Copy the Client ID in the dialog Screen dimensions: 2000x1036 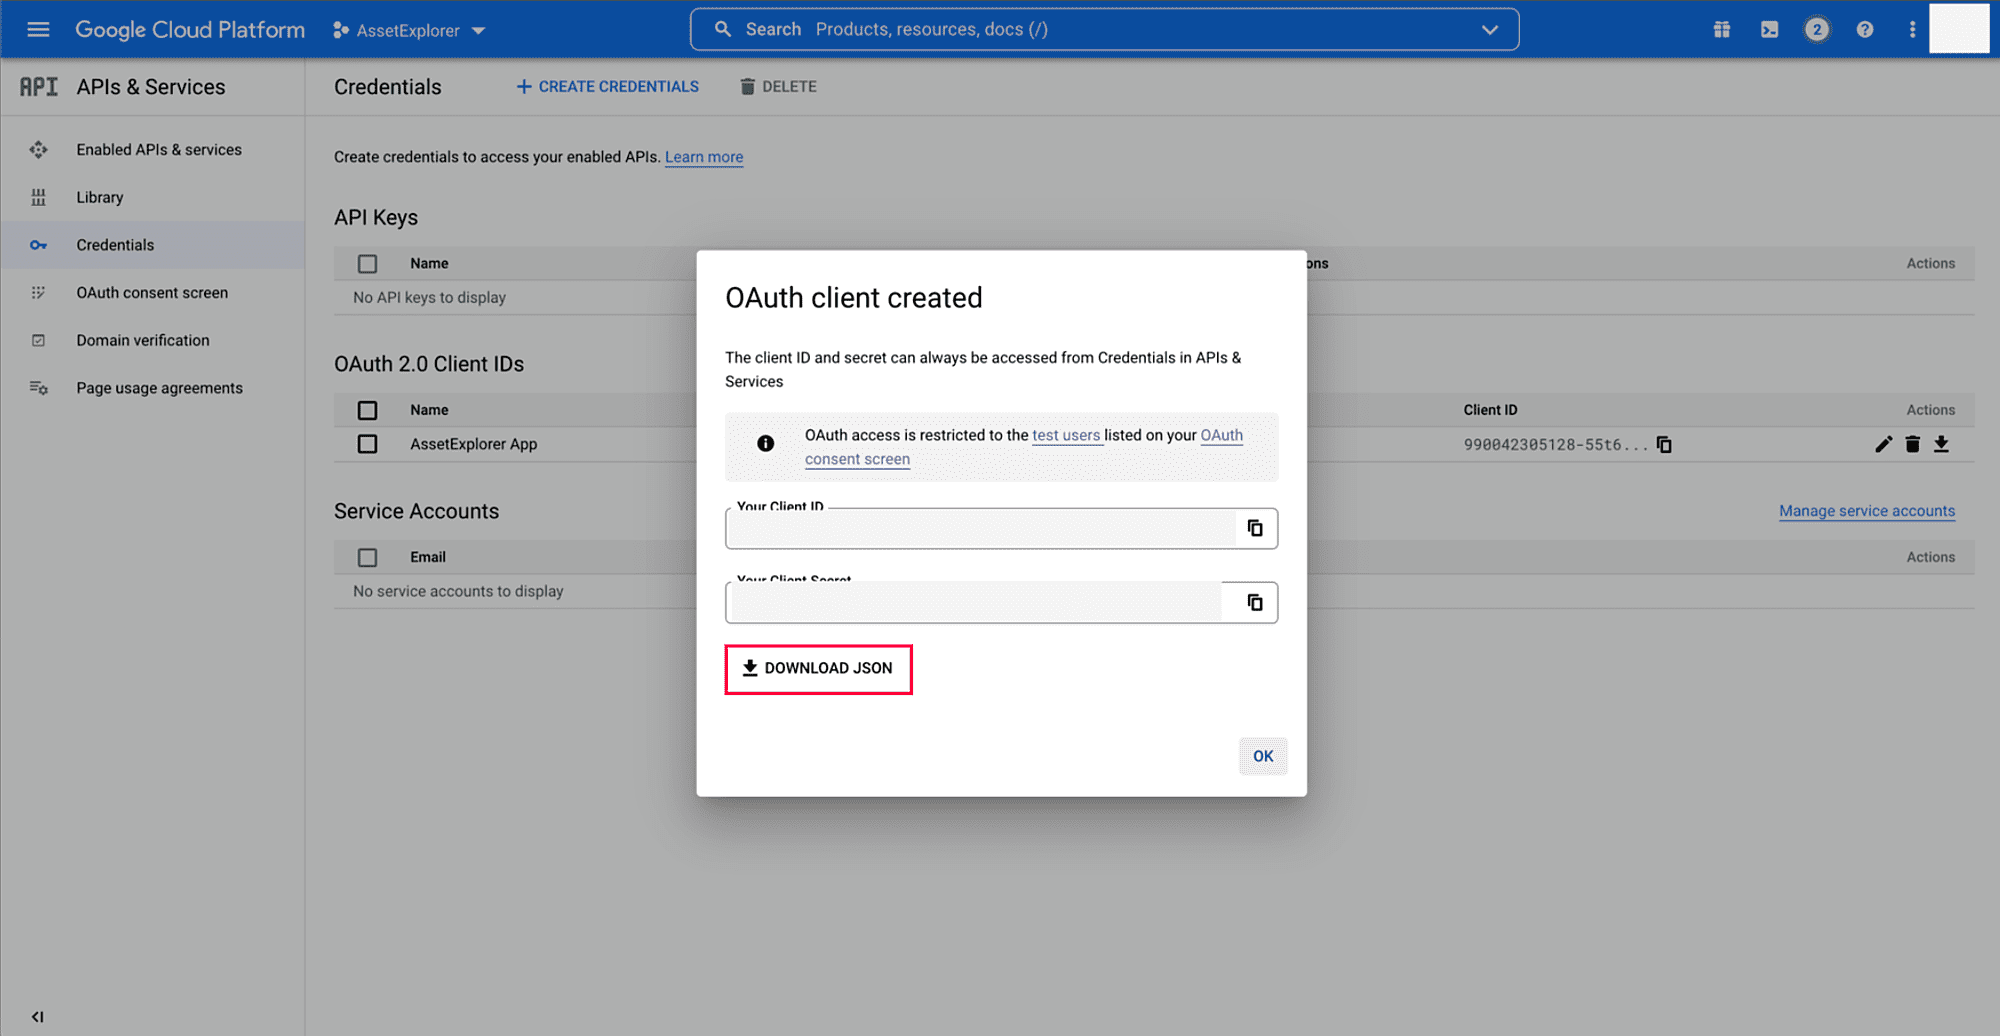(x=1255, y=528)
